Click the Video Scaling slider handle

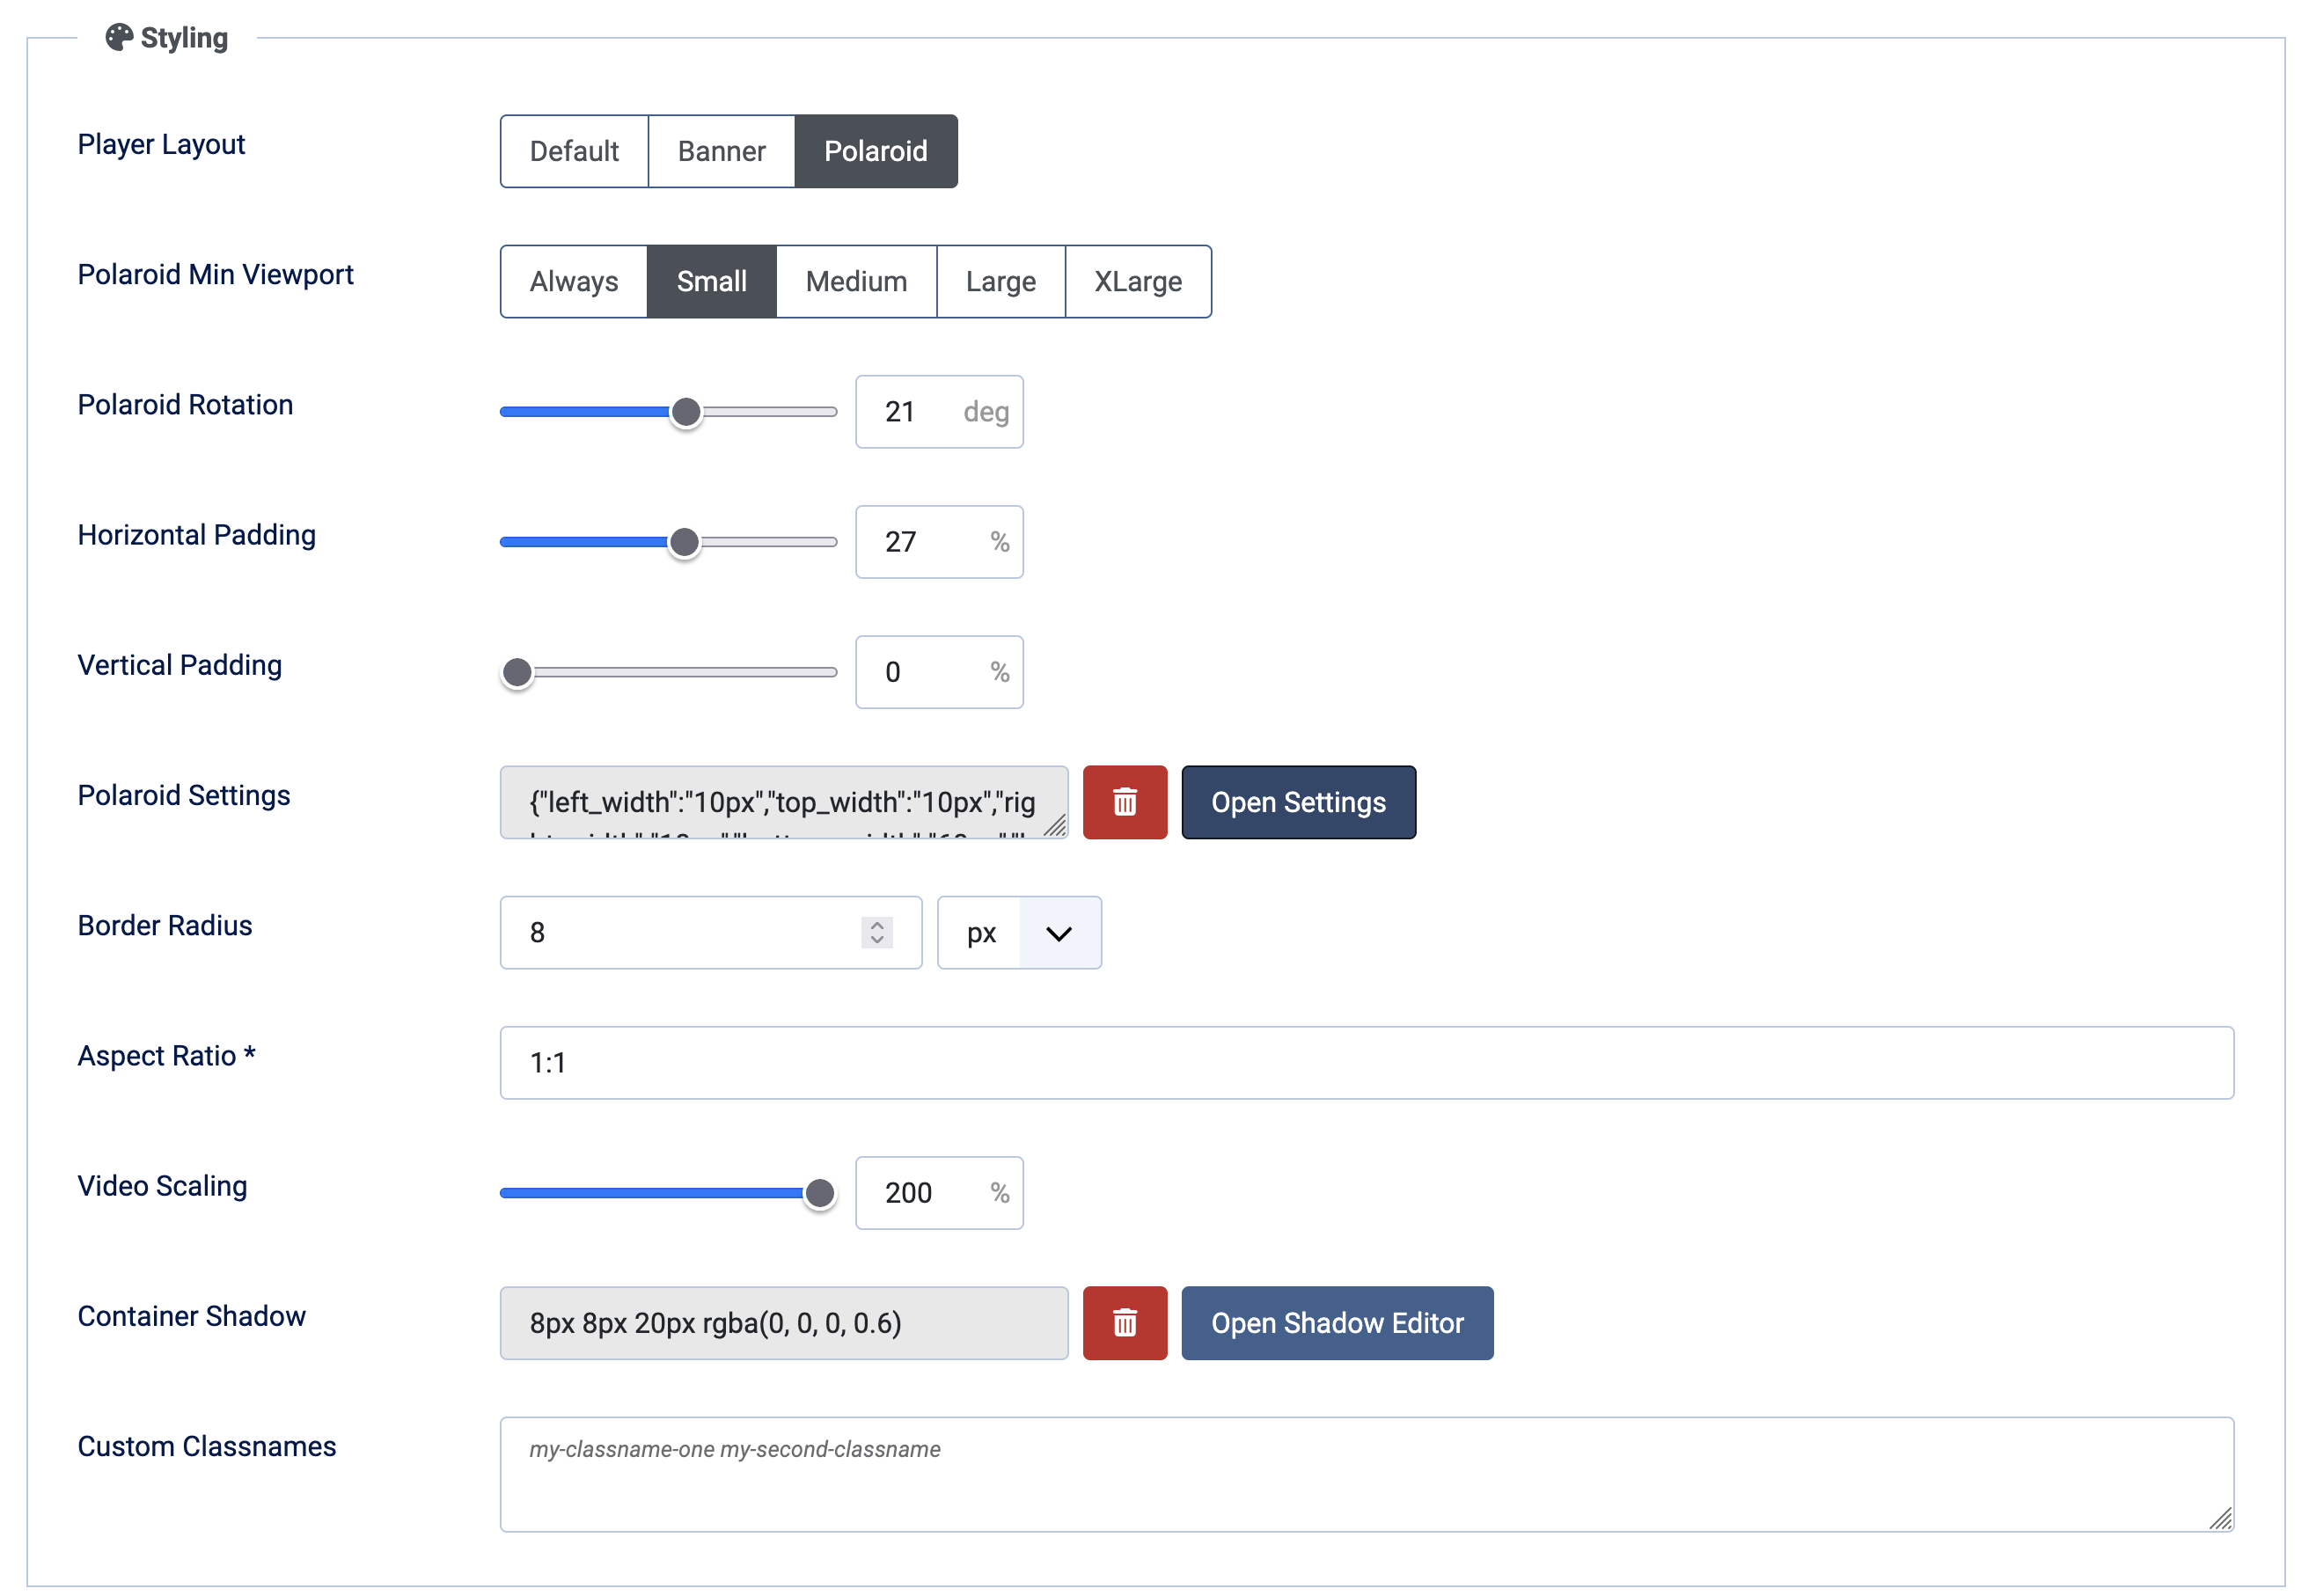819,1192
